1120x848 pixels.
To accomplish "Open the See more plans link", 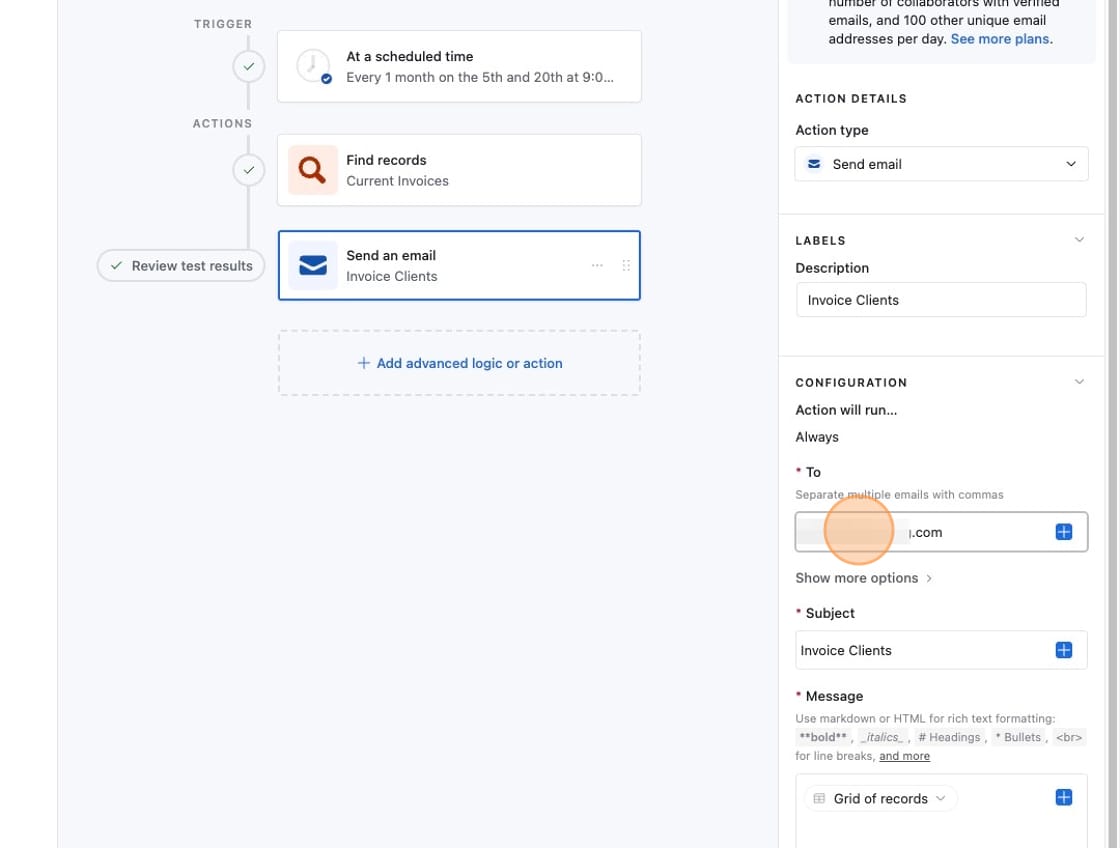I will pos(999,38).
